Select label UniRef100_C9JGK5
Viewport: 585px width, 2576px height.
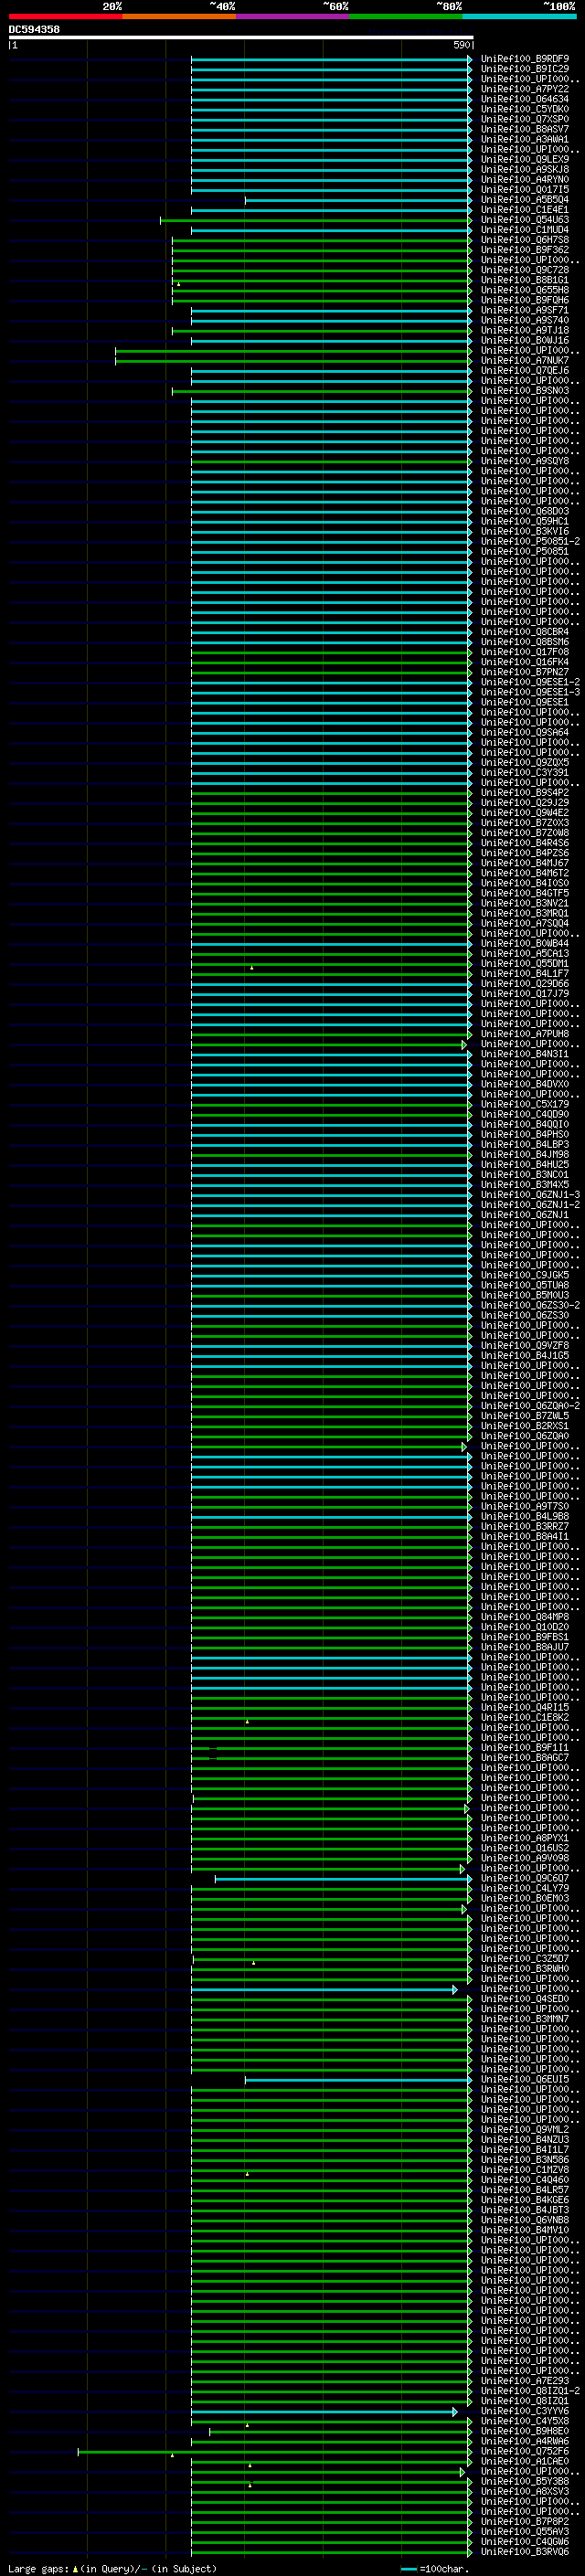click(525, 1276)
